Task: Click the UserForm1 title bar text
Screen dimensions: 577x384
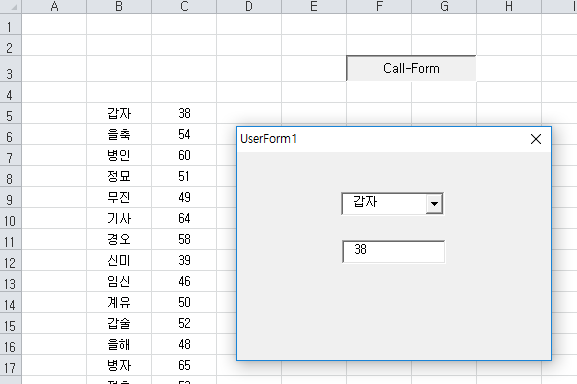Action: tap(268, 139)
